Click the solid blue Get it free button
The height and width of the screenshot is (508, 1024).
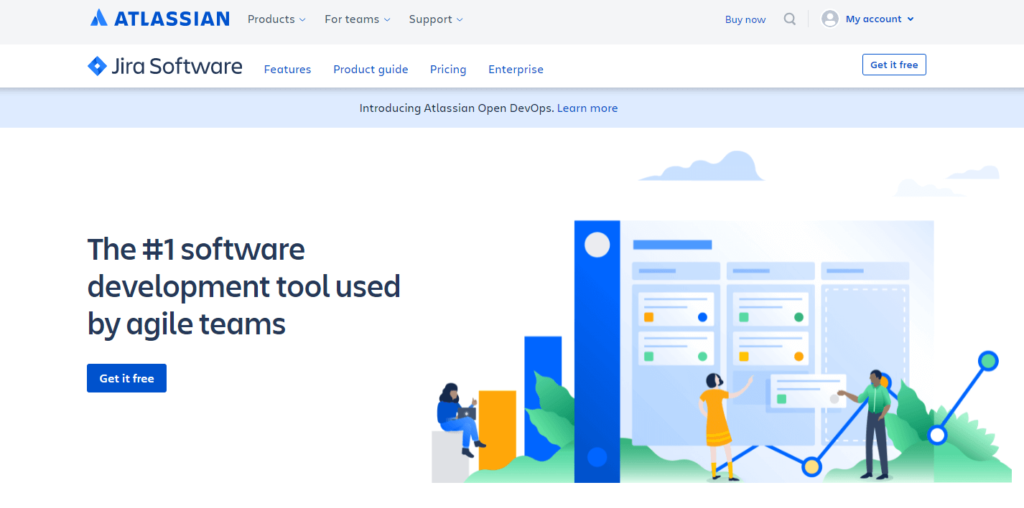127,378
